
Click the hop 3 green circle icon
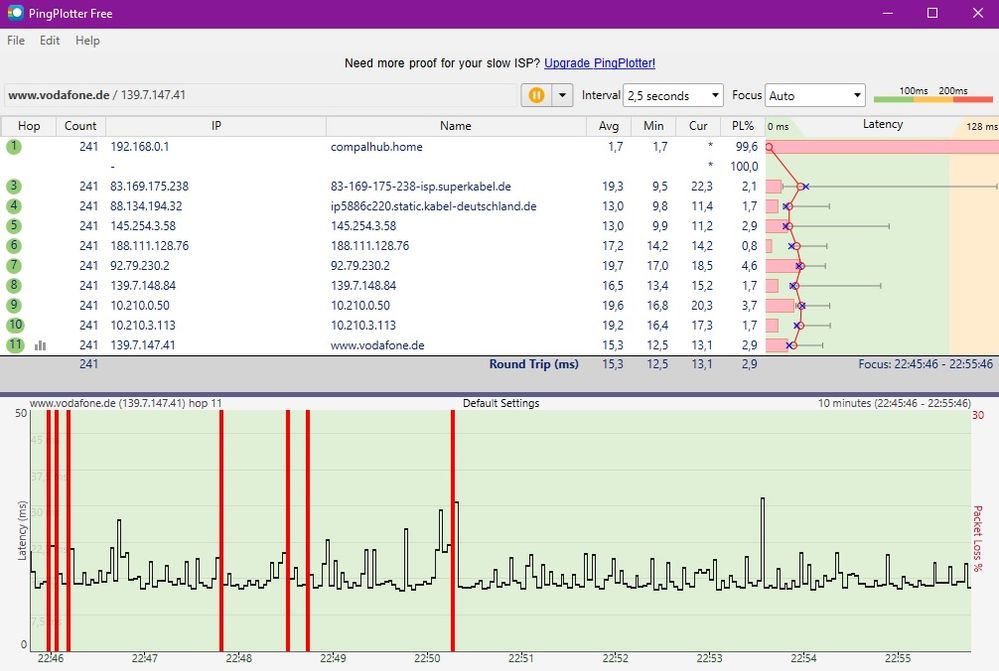point(14,186)
